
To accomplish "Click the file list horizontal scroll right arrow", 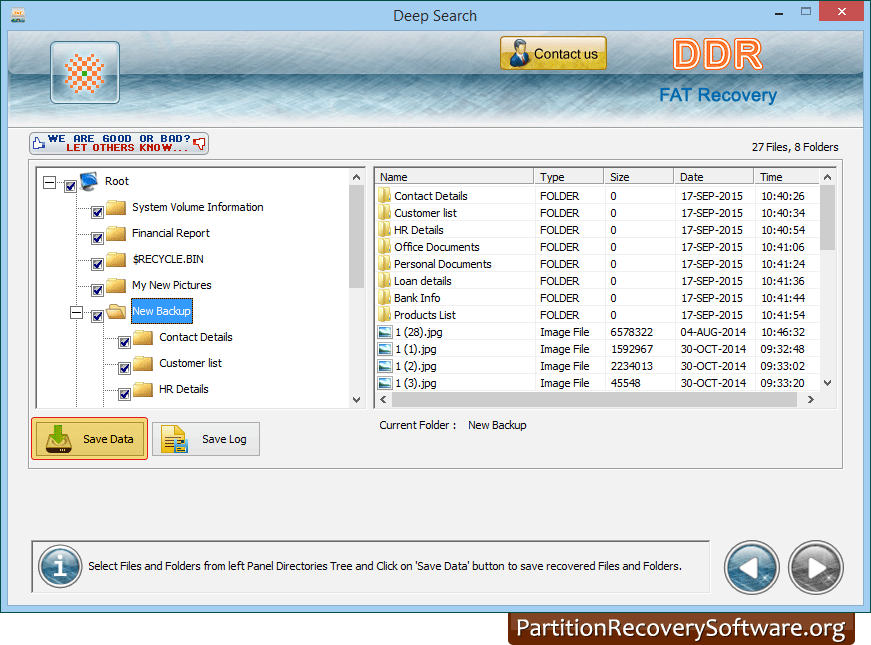I will pos(810,399).
